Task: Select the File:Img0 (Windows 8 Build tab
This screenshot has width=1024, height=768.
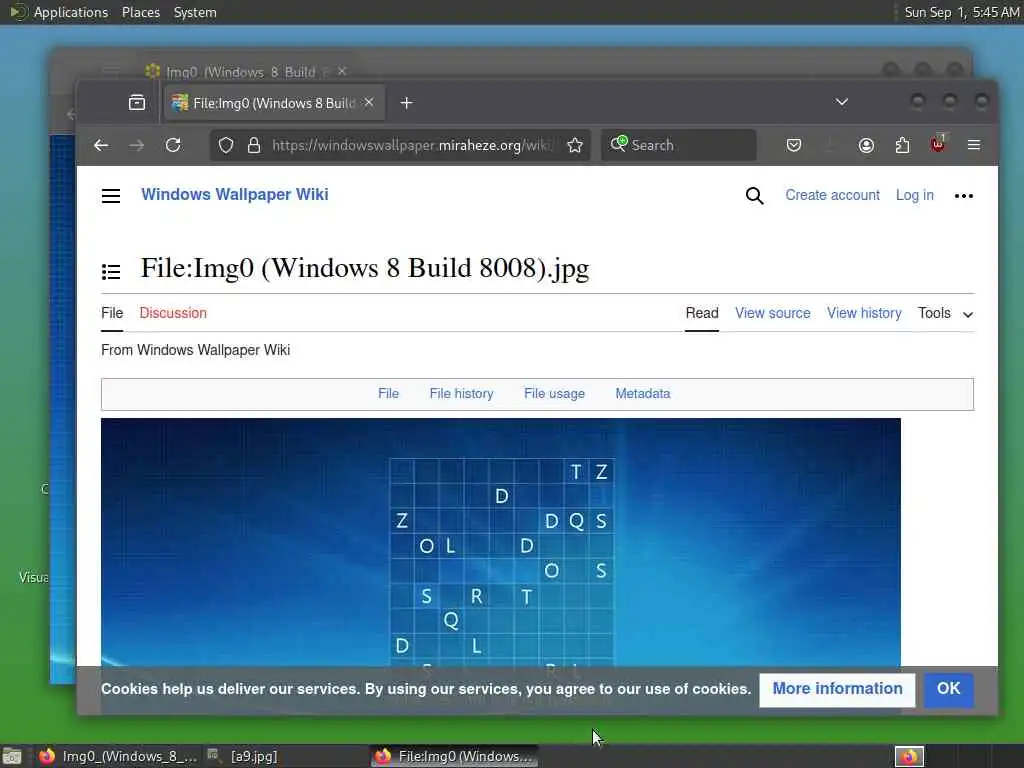Action: point(274,103)
